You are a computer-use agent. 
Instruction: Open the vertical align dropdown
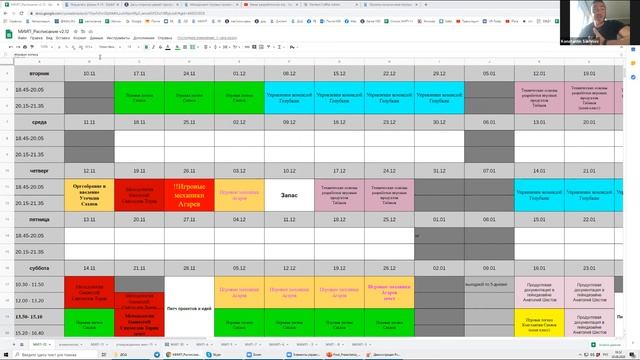click(x=216, y=47)
